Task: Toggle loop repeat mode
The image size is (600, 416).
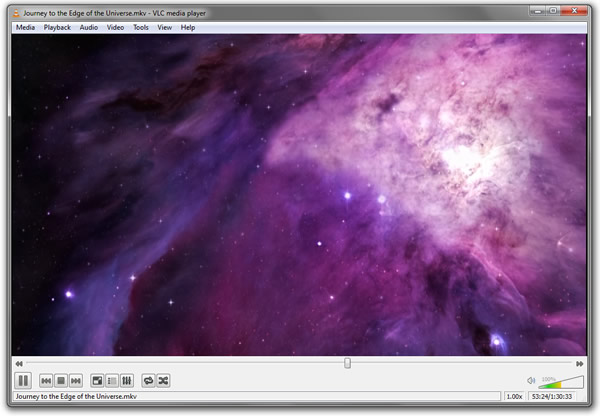Action: [148, 381]
